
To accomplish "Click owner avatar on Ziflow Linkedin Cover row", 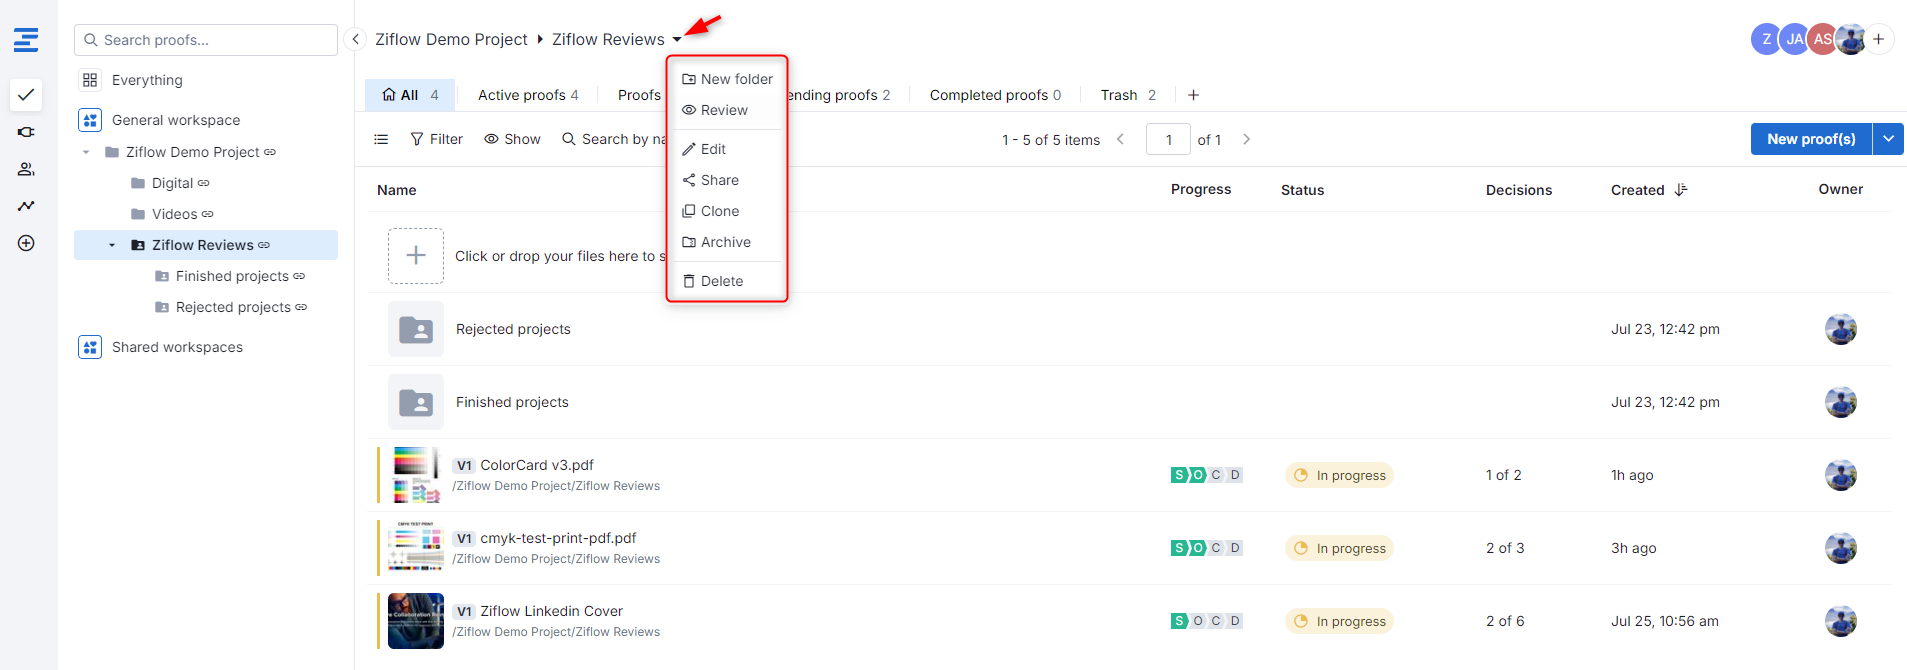I will (1841, 621).
